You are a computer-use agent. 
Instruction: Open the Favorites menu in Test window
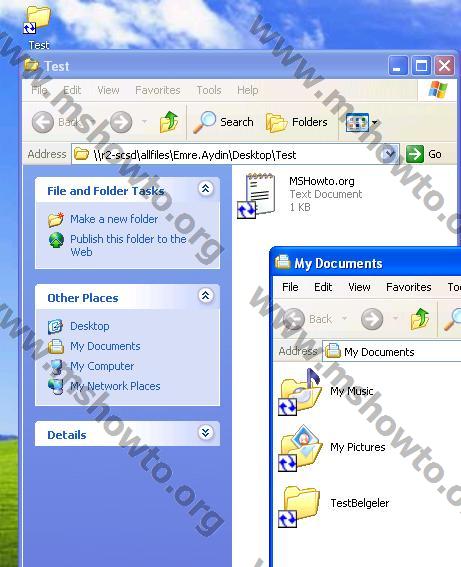tap(158, 90)
